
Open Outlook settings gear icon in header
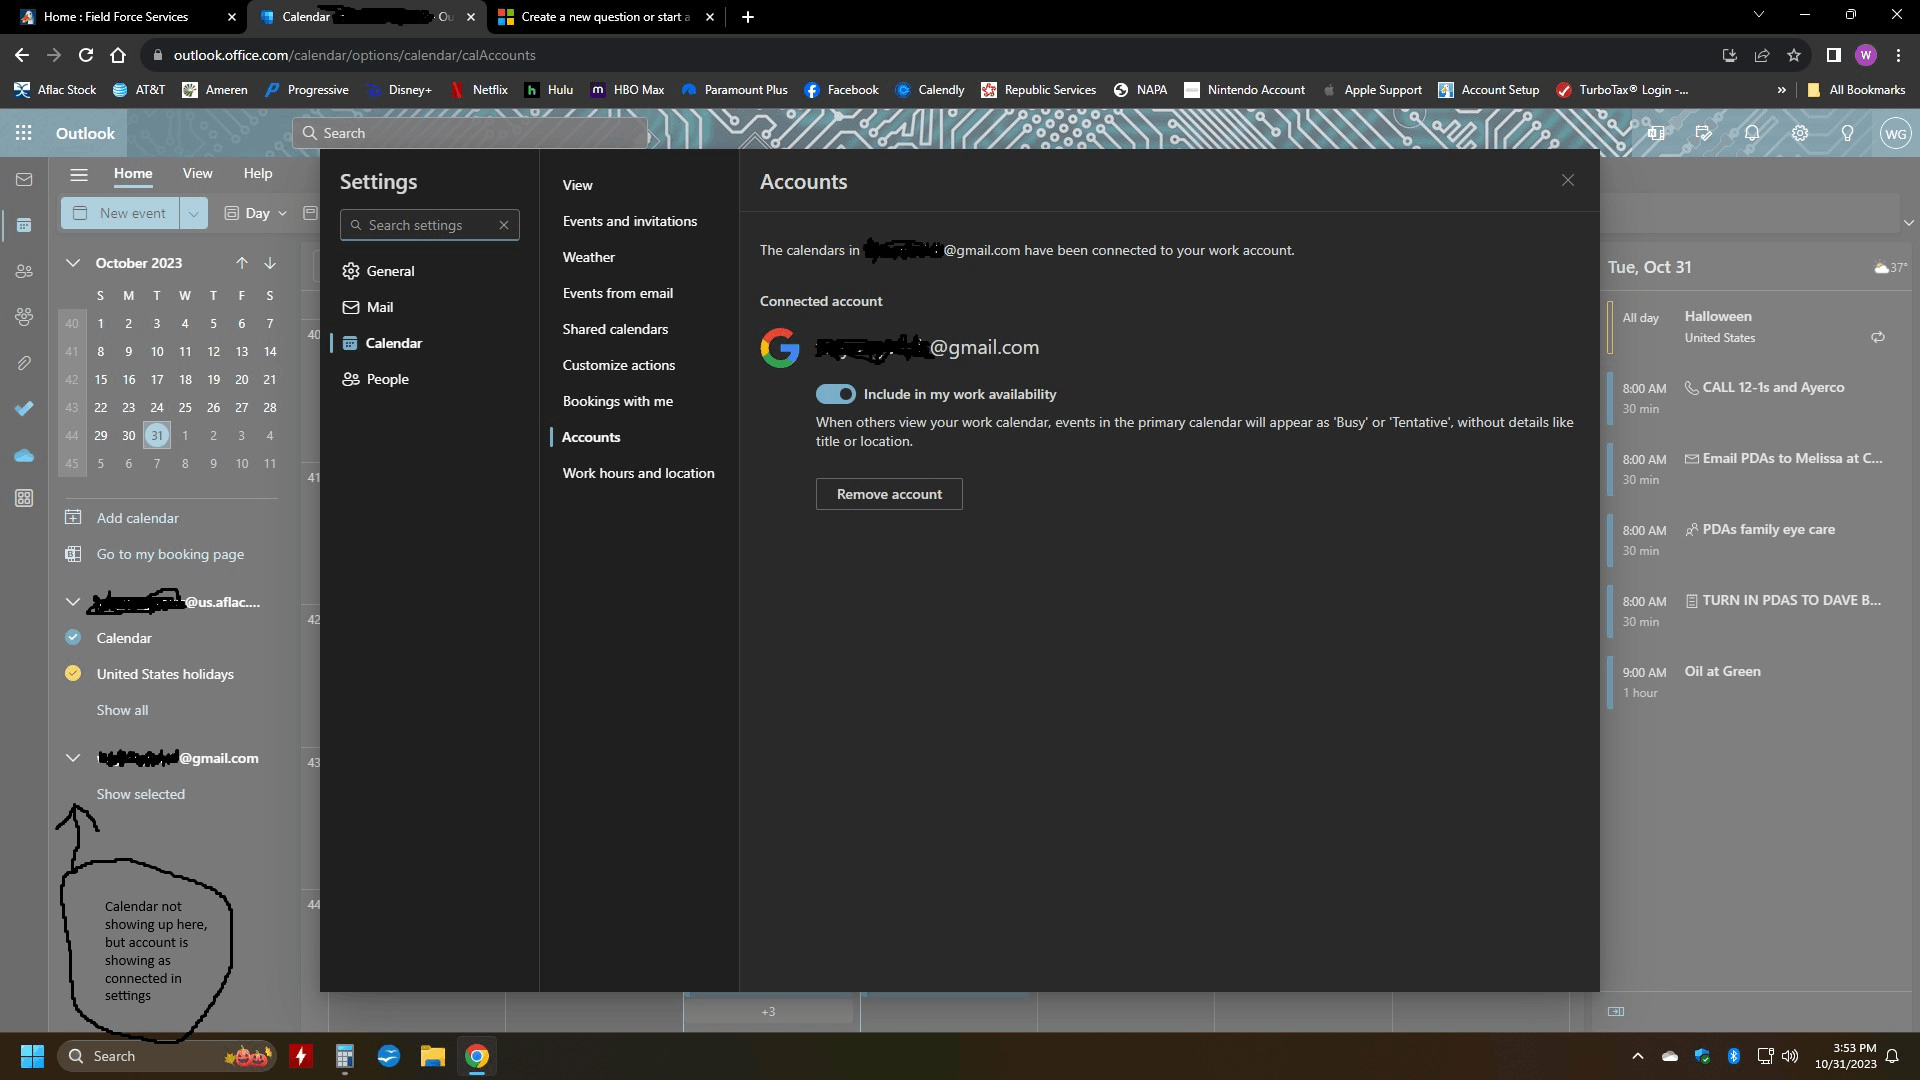pyautogui.click(x=1800, y=133)
